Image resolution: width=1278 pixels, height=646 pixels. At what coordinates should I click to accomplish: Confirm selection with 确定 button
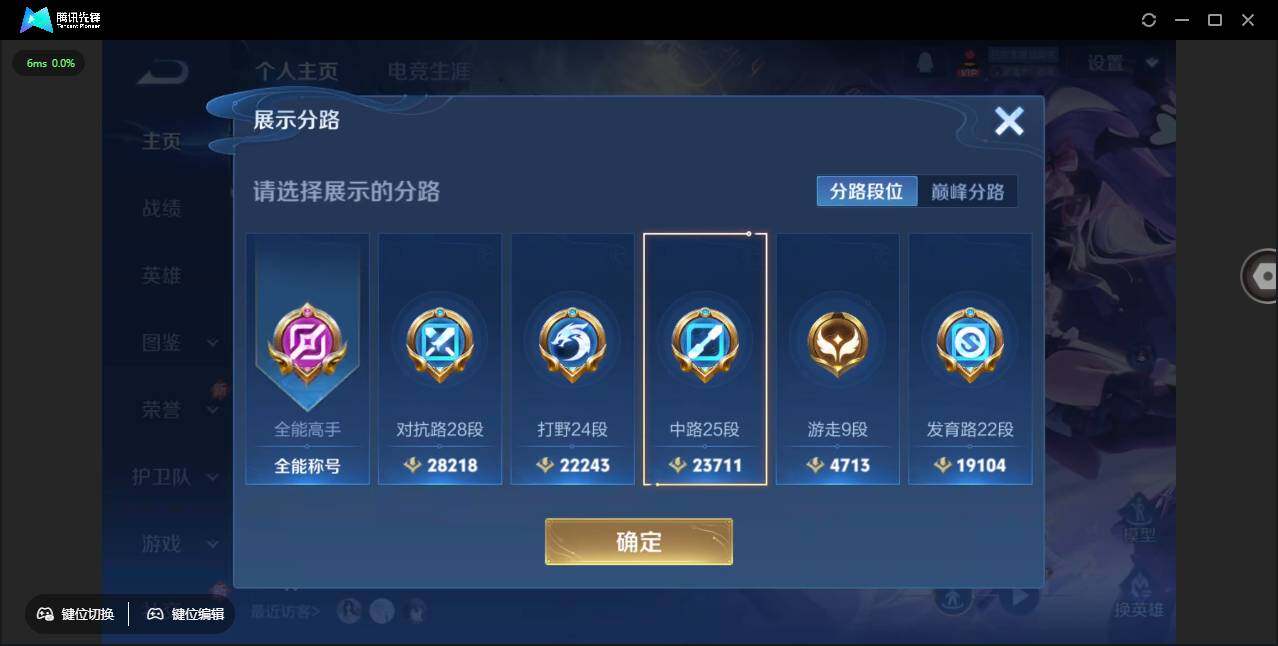(639, 542)
